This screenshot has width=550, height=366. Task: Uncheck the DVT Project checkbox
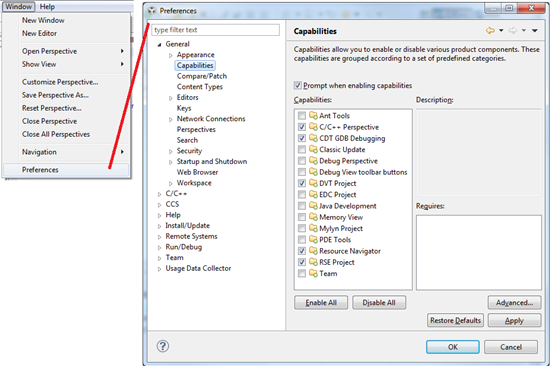click(x=302, y=183)
